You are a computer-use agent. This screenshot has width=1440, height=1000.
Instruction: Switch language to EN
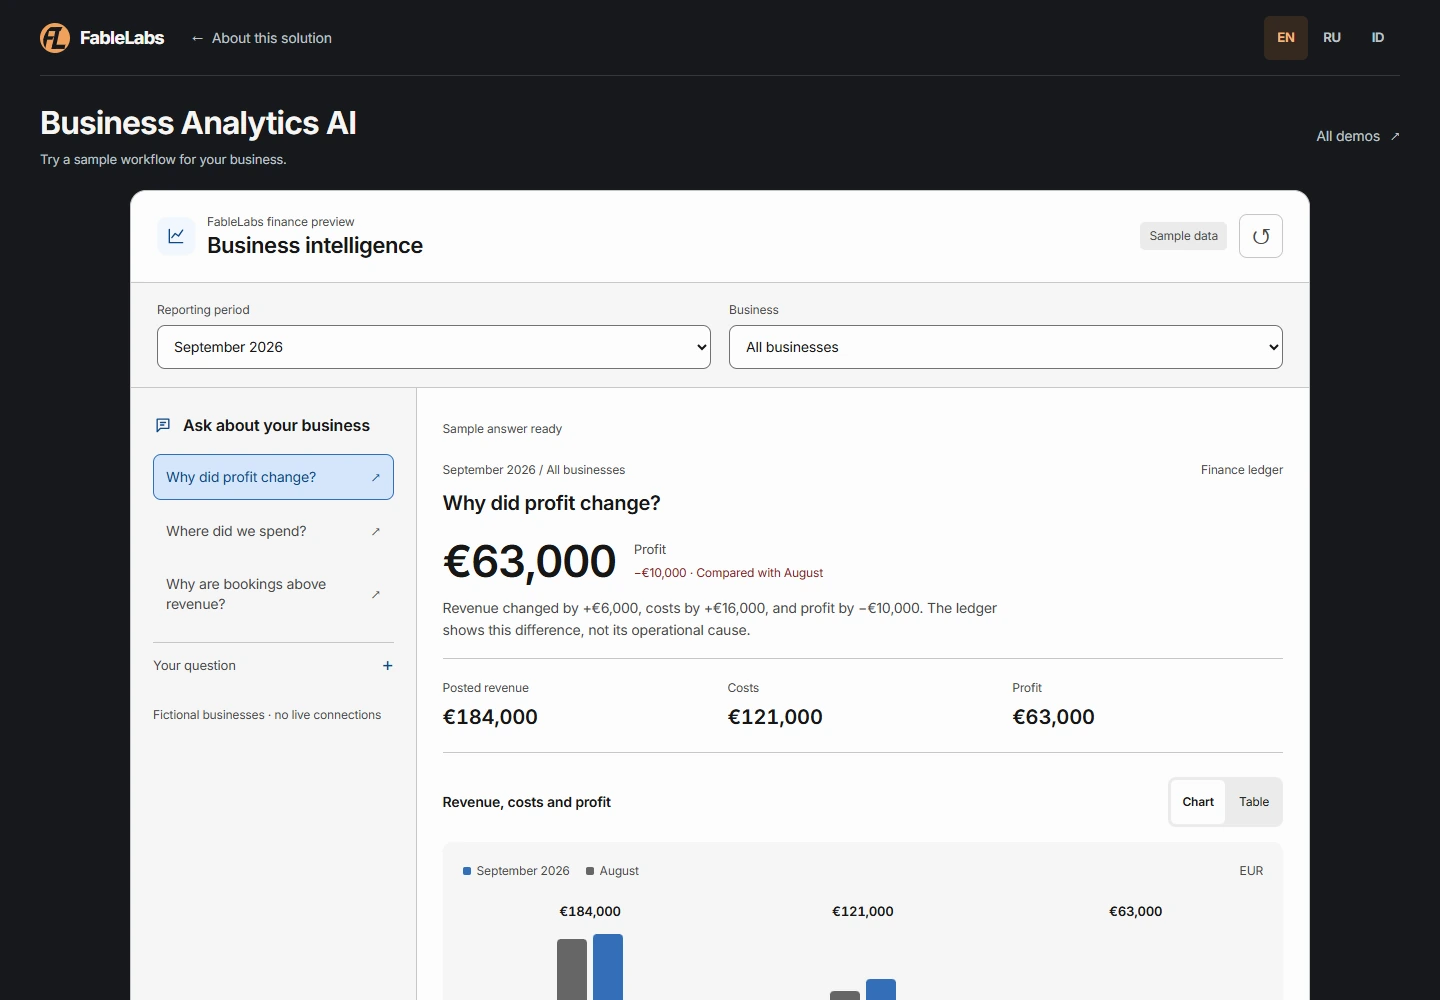point(1286,38)
